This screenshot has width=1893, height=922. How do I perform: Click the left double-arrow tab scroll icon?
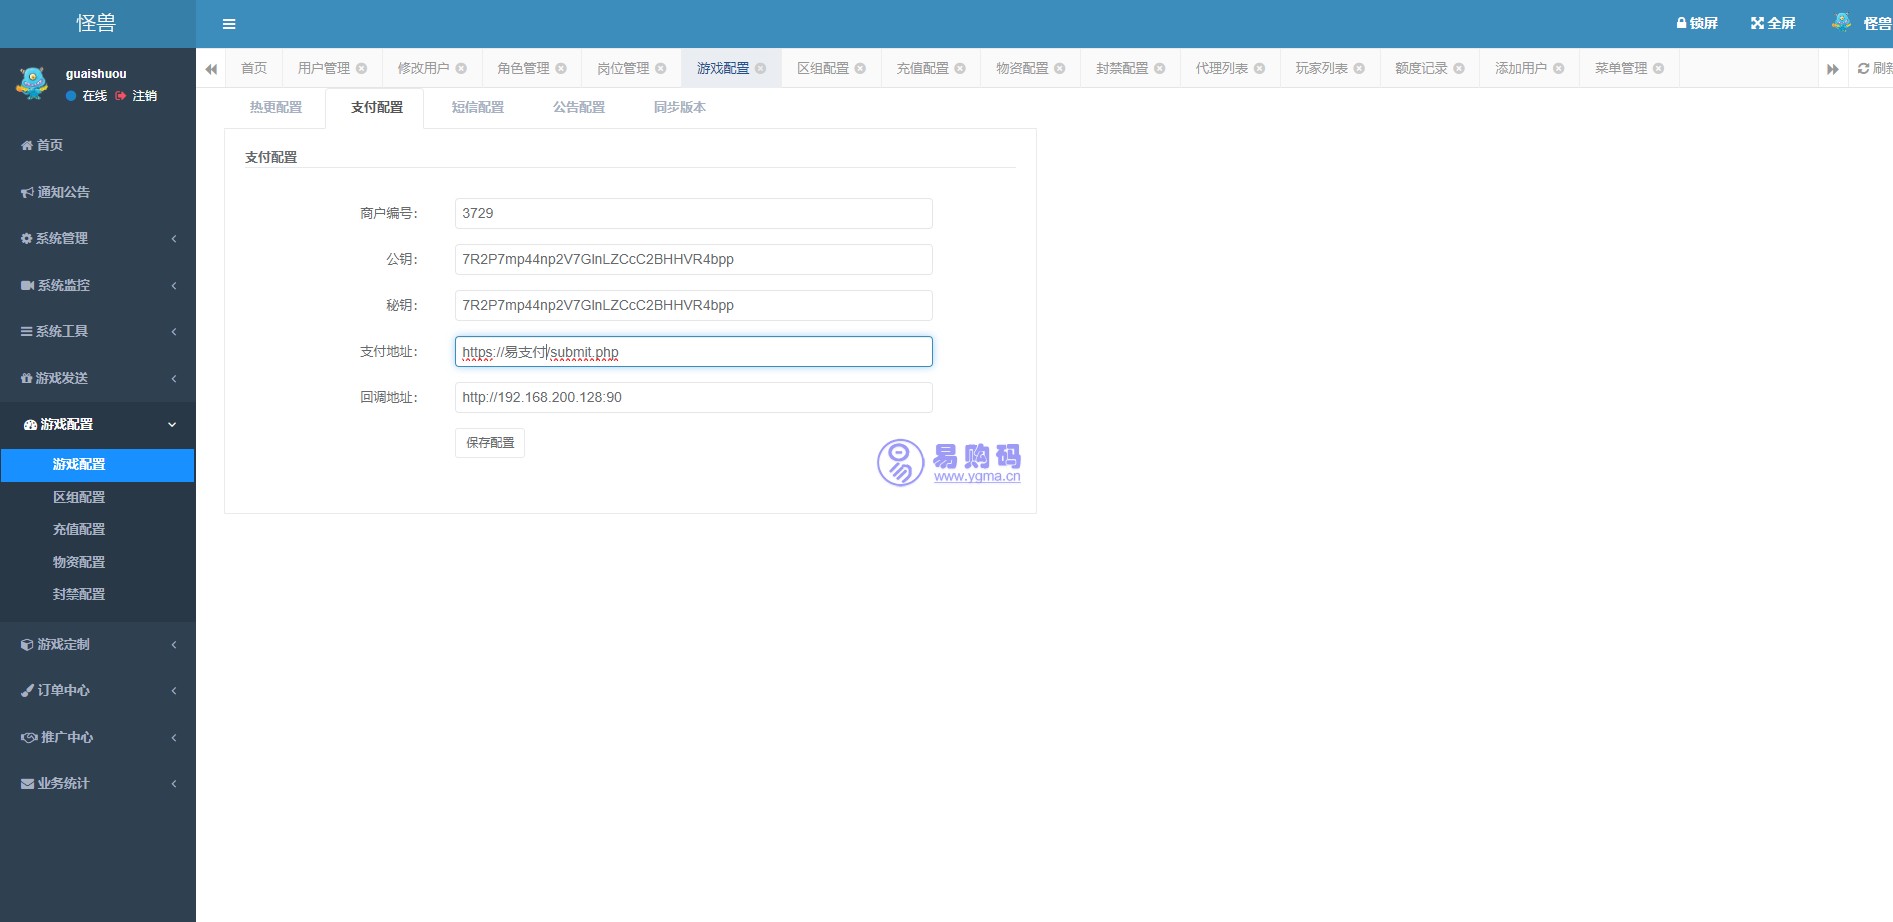point(211,68)
